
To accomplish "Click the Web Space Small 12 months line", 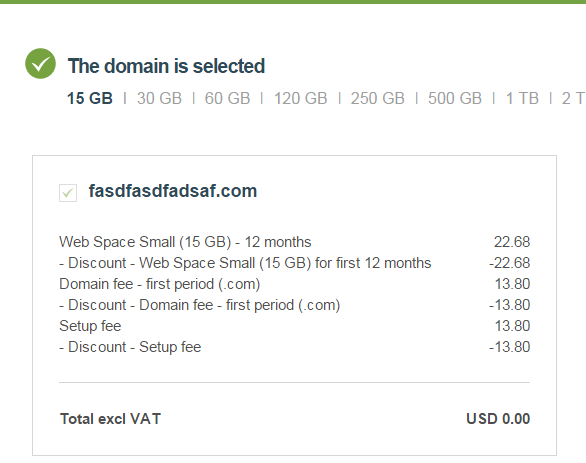I will [x=185, y=242].
